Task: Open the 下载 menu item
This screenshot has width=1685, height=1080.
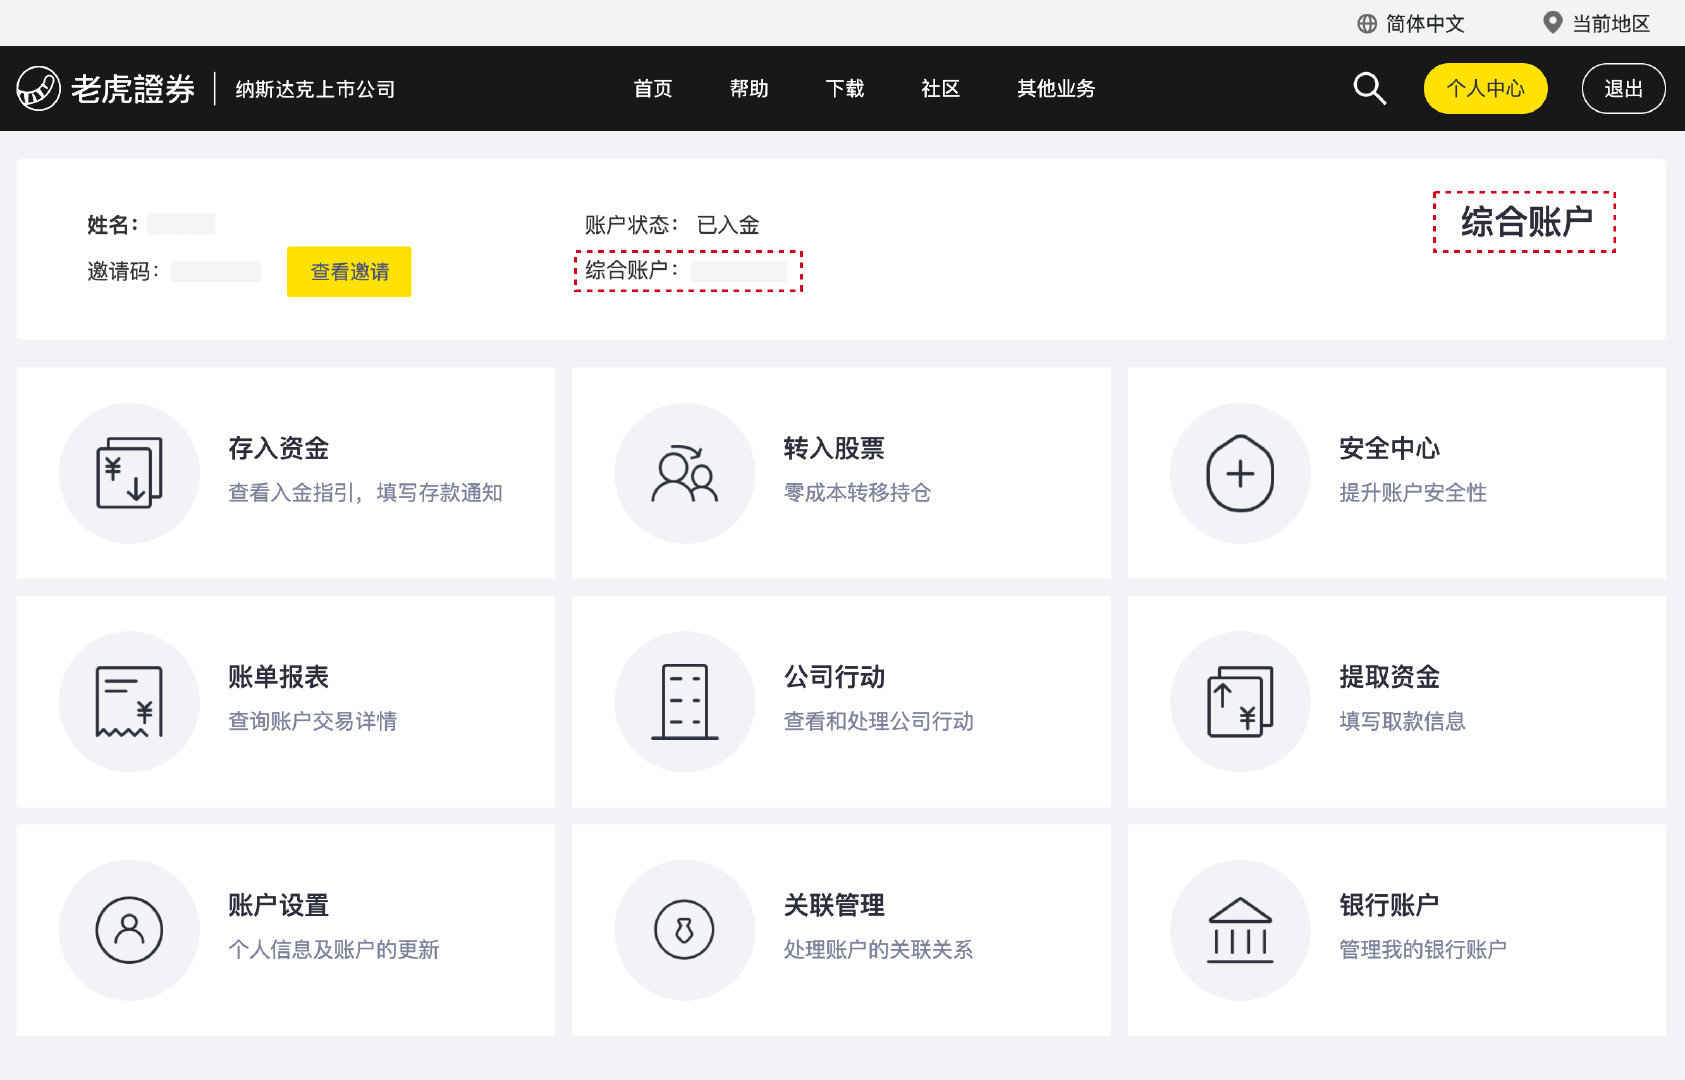Action: [x=845, y=89]
